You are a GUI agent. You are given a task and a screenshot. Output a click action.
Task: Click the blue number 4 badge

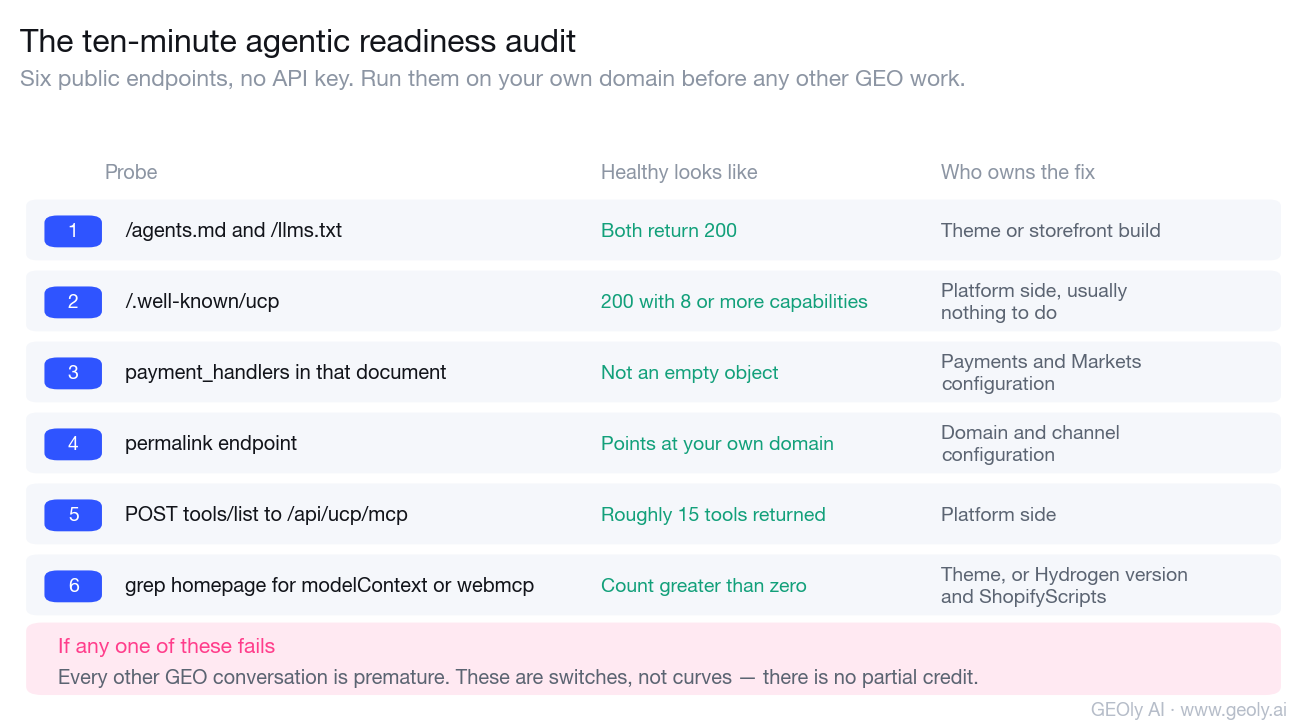(73, 444)
